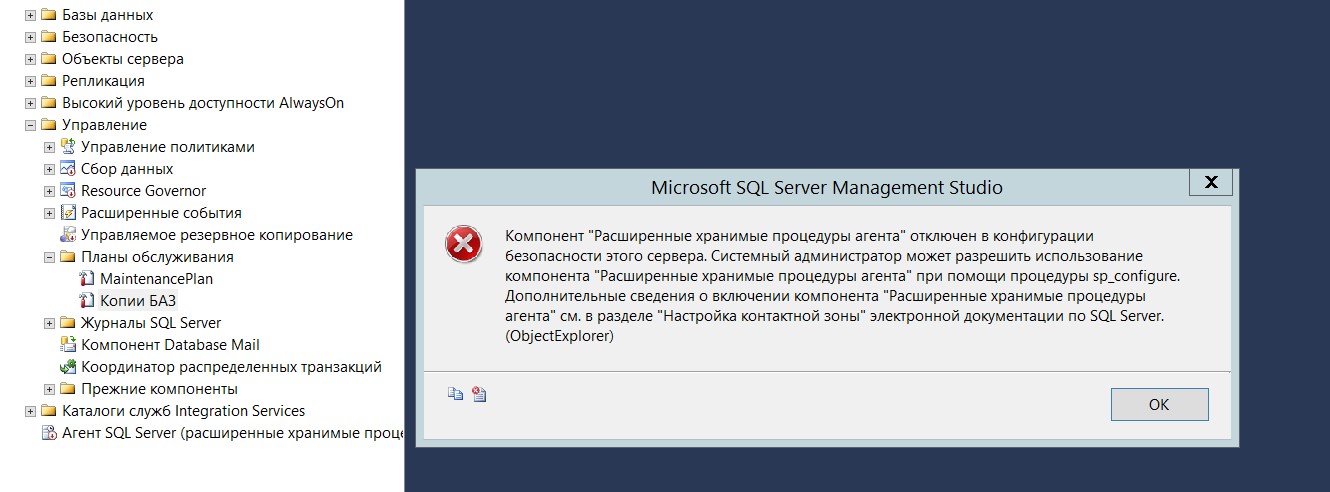Expand the Репликация node
Image resolution: width=1330 pixels, height=492 pixels.
(30, 81)
